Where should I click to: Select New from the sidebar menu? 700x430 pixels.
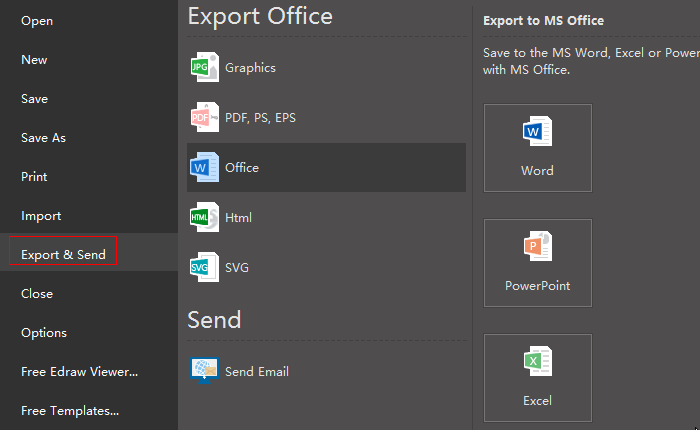34,60
